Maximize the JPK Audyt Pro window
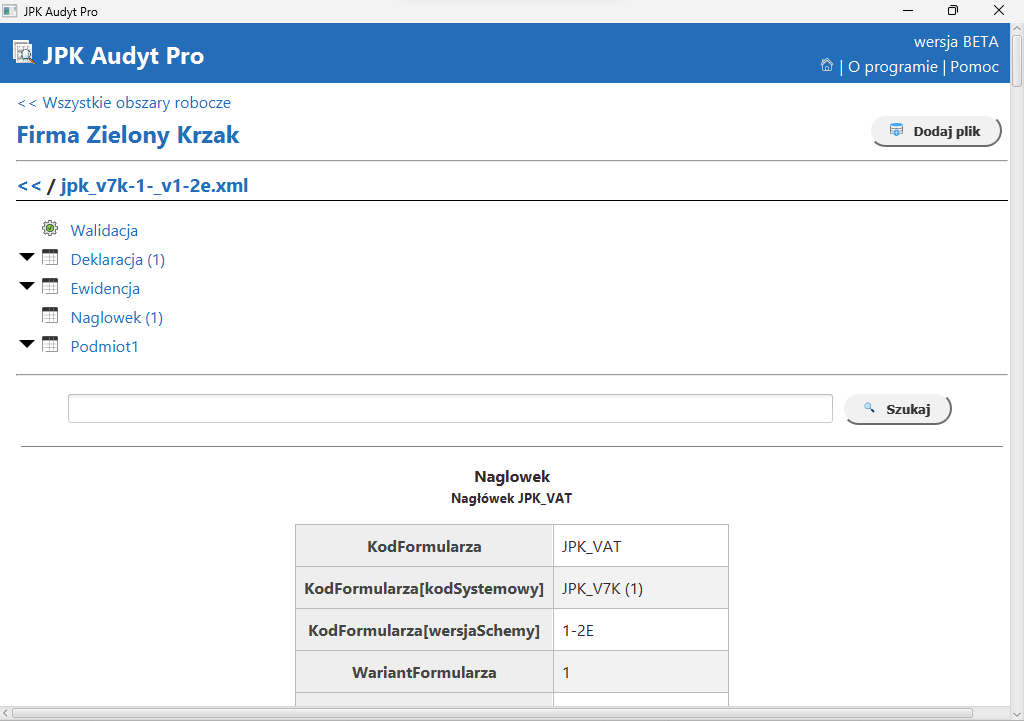The height and width of the screenshot is (721, 1024). (953, 10)
